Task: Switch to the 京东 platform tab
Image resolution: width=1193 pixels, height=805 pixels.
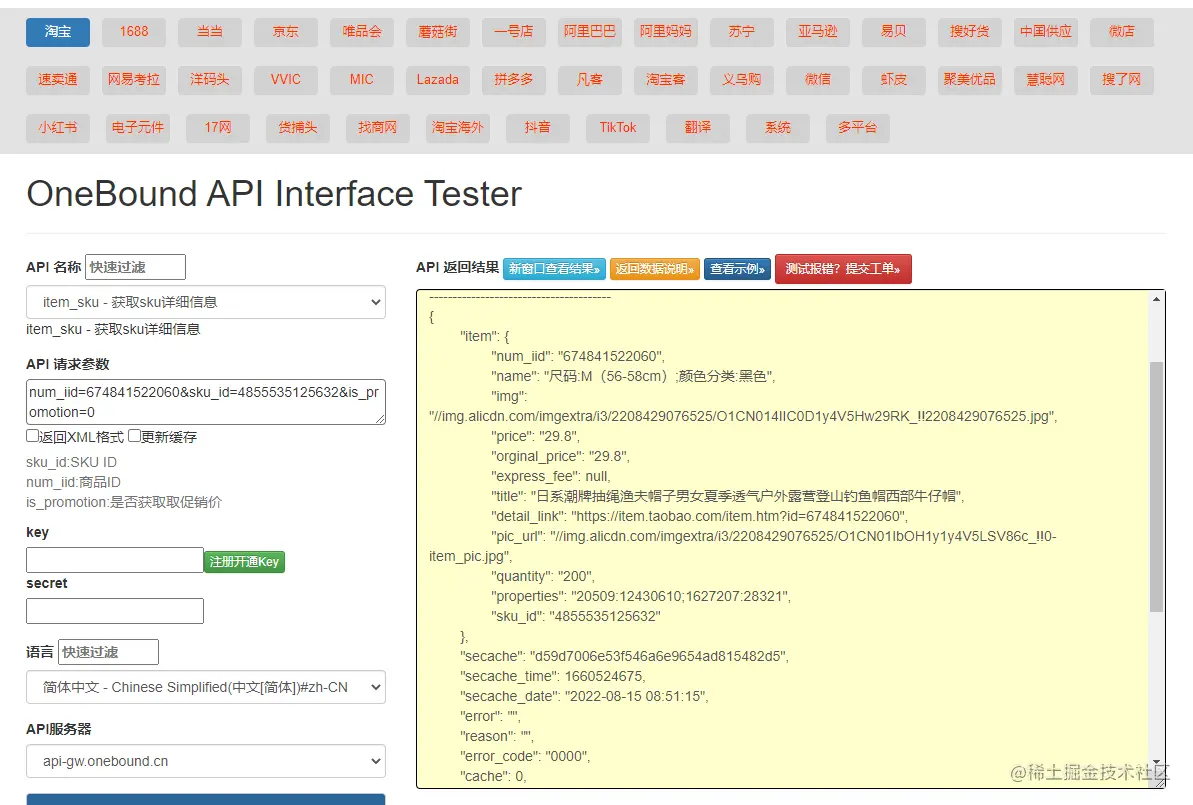Action: pos(286,32)
